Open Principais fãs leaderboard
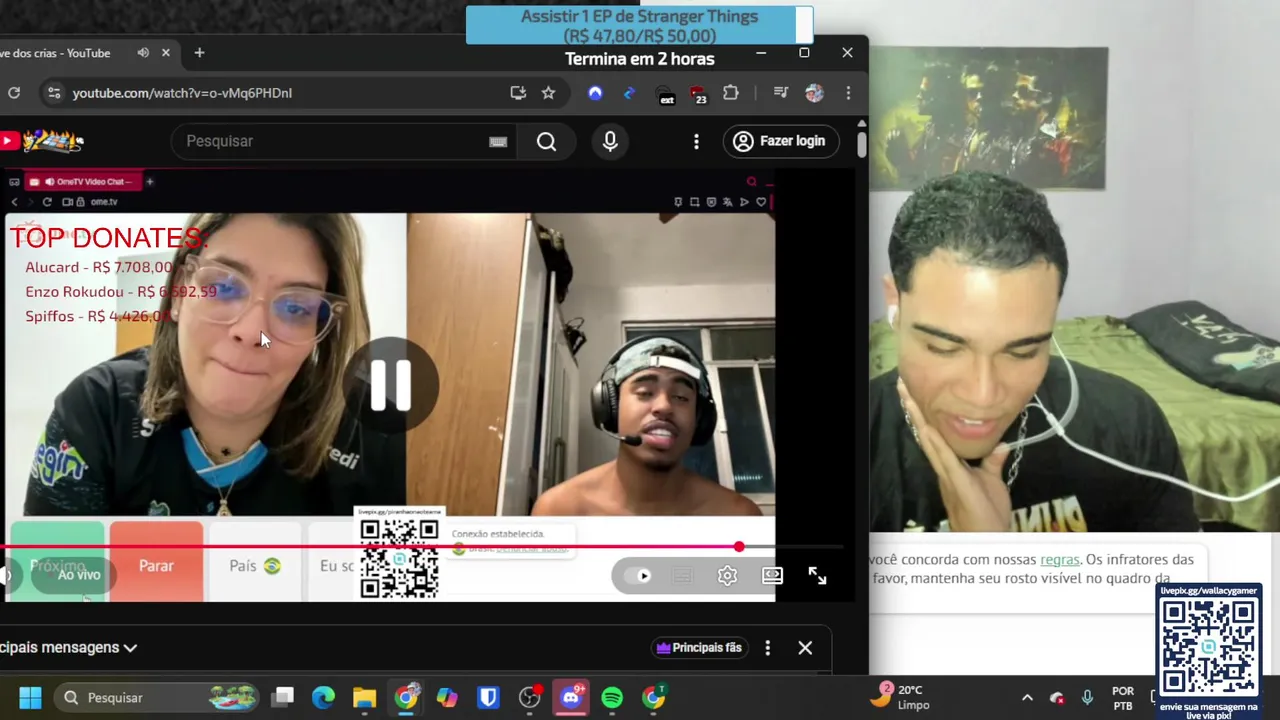Viewport: 1280px width, 720px height. [698, 648]
